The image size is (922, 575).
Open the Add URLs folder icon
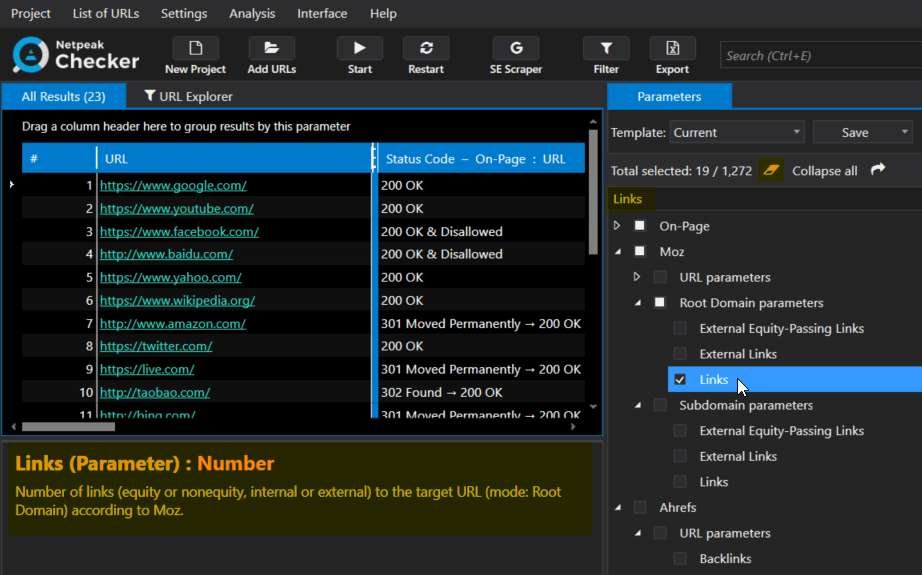[271, 48]
